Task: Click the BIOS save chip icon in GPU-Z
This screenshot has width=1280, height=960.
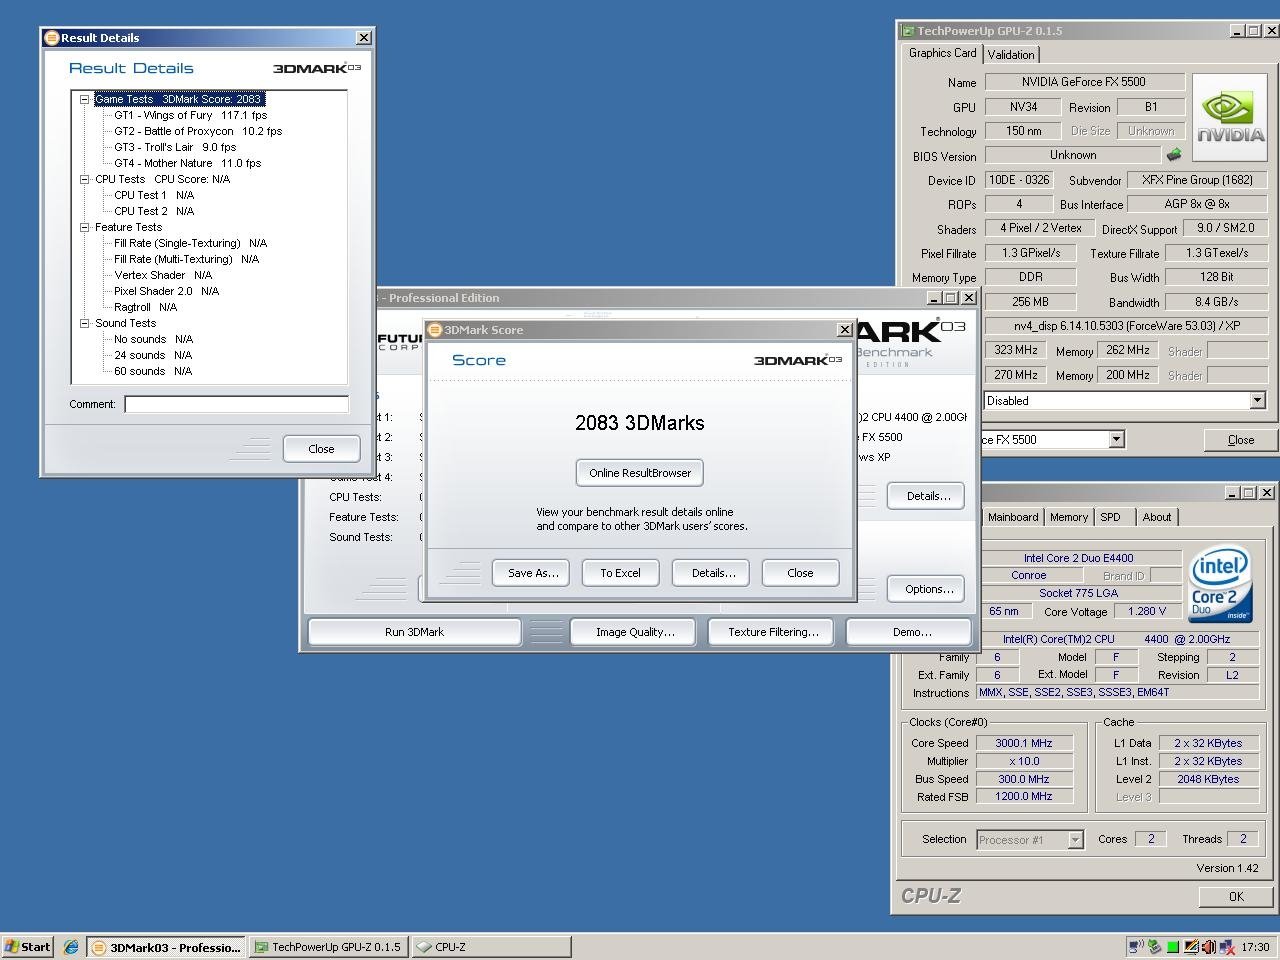Action: click(1174, 155)
